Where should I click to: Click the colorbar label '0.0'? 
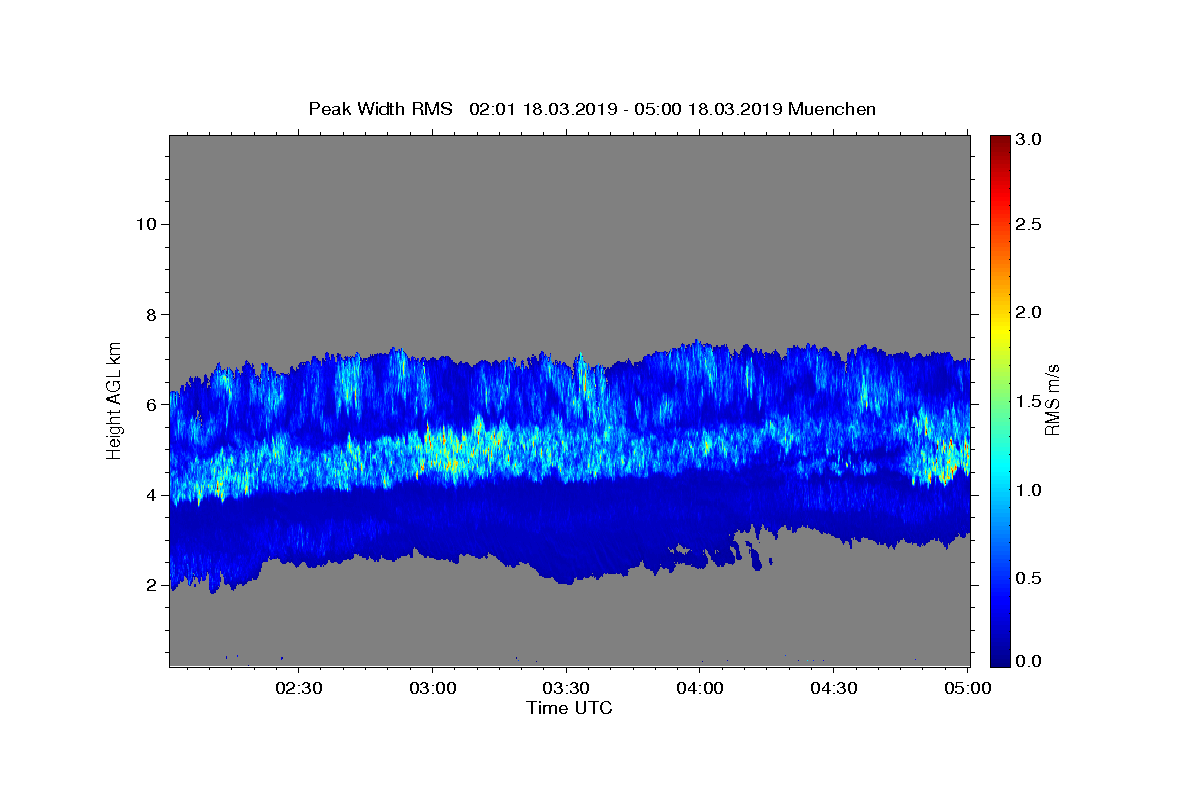[1030, 660]
